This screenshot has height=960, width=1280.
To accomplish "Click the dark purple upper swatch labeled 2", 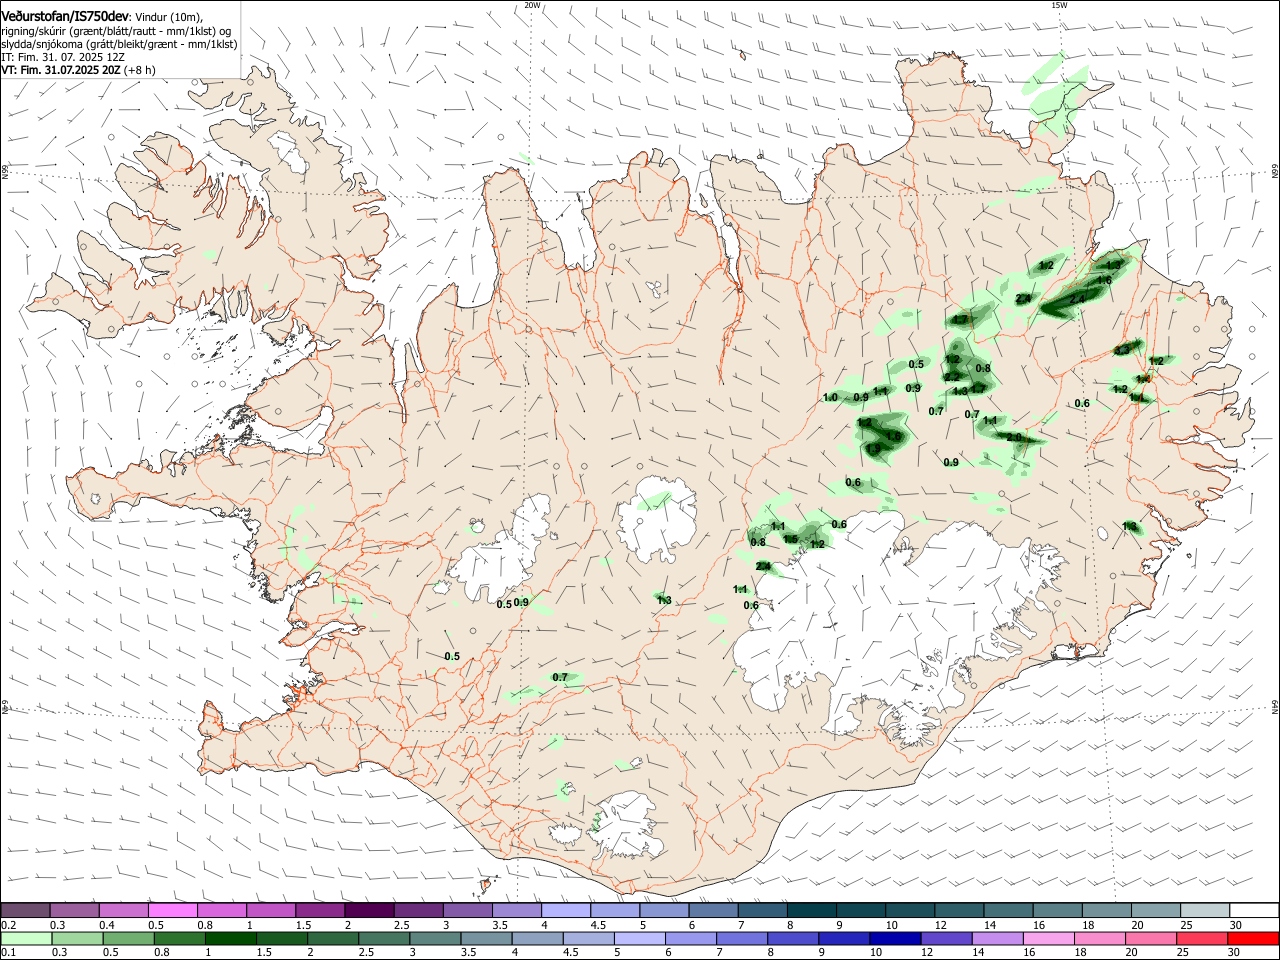I will pos(369,910).
